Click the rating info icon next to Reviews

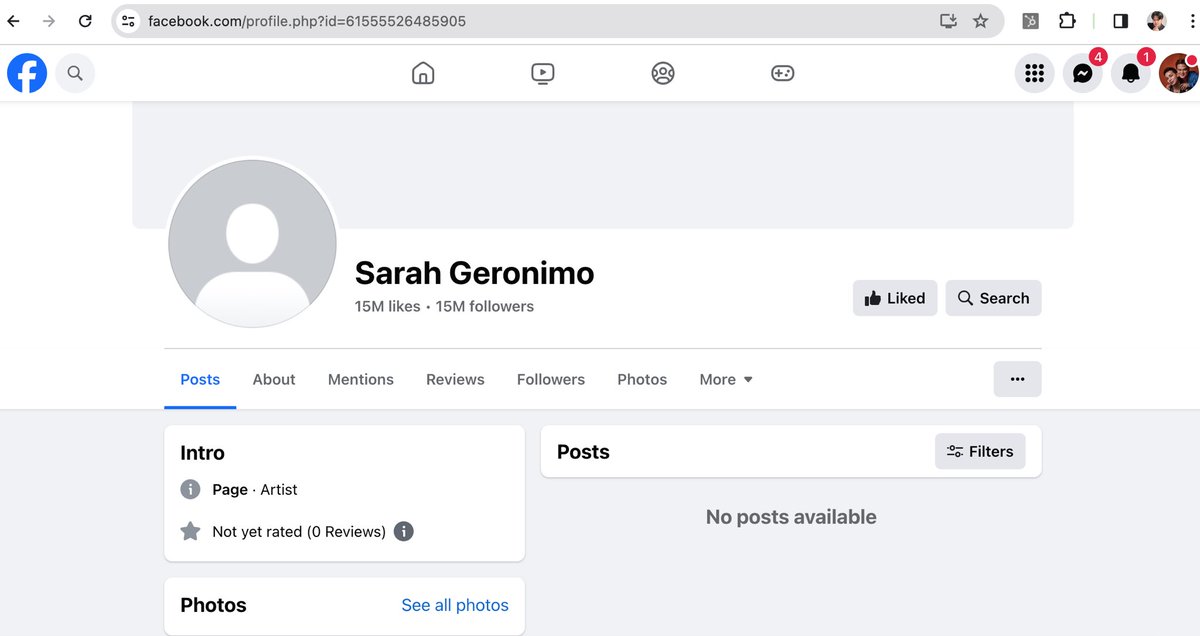(x=403, y=532)
